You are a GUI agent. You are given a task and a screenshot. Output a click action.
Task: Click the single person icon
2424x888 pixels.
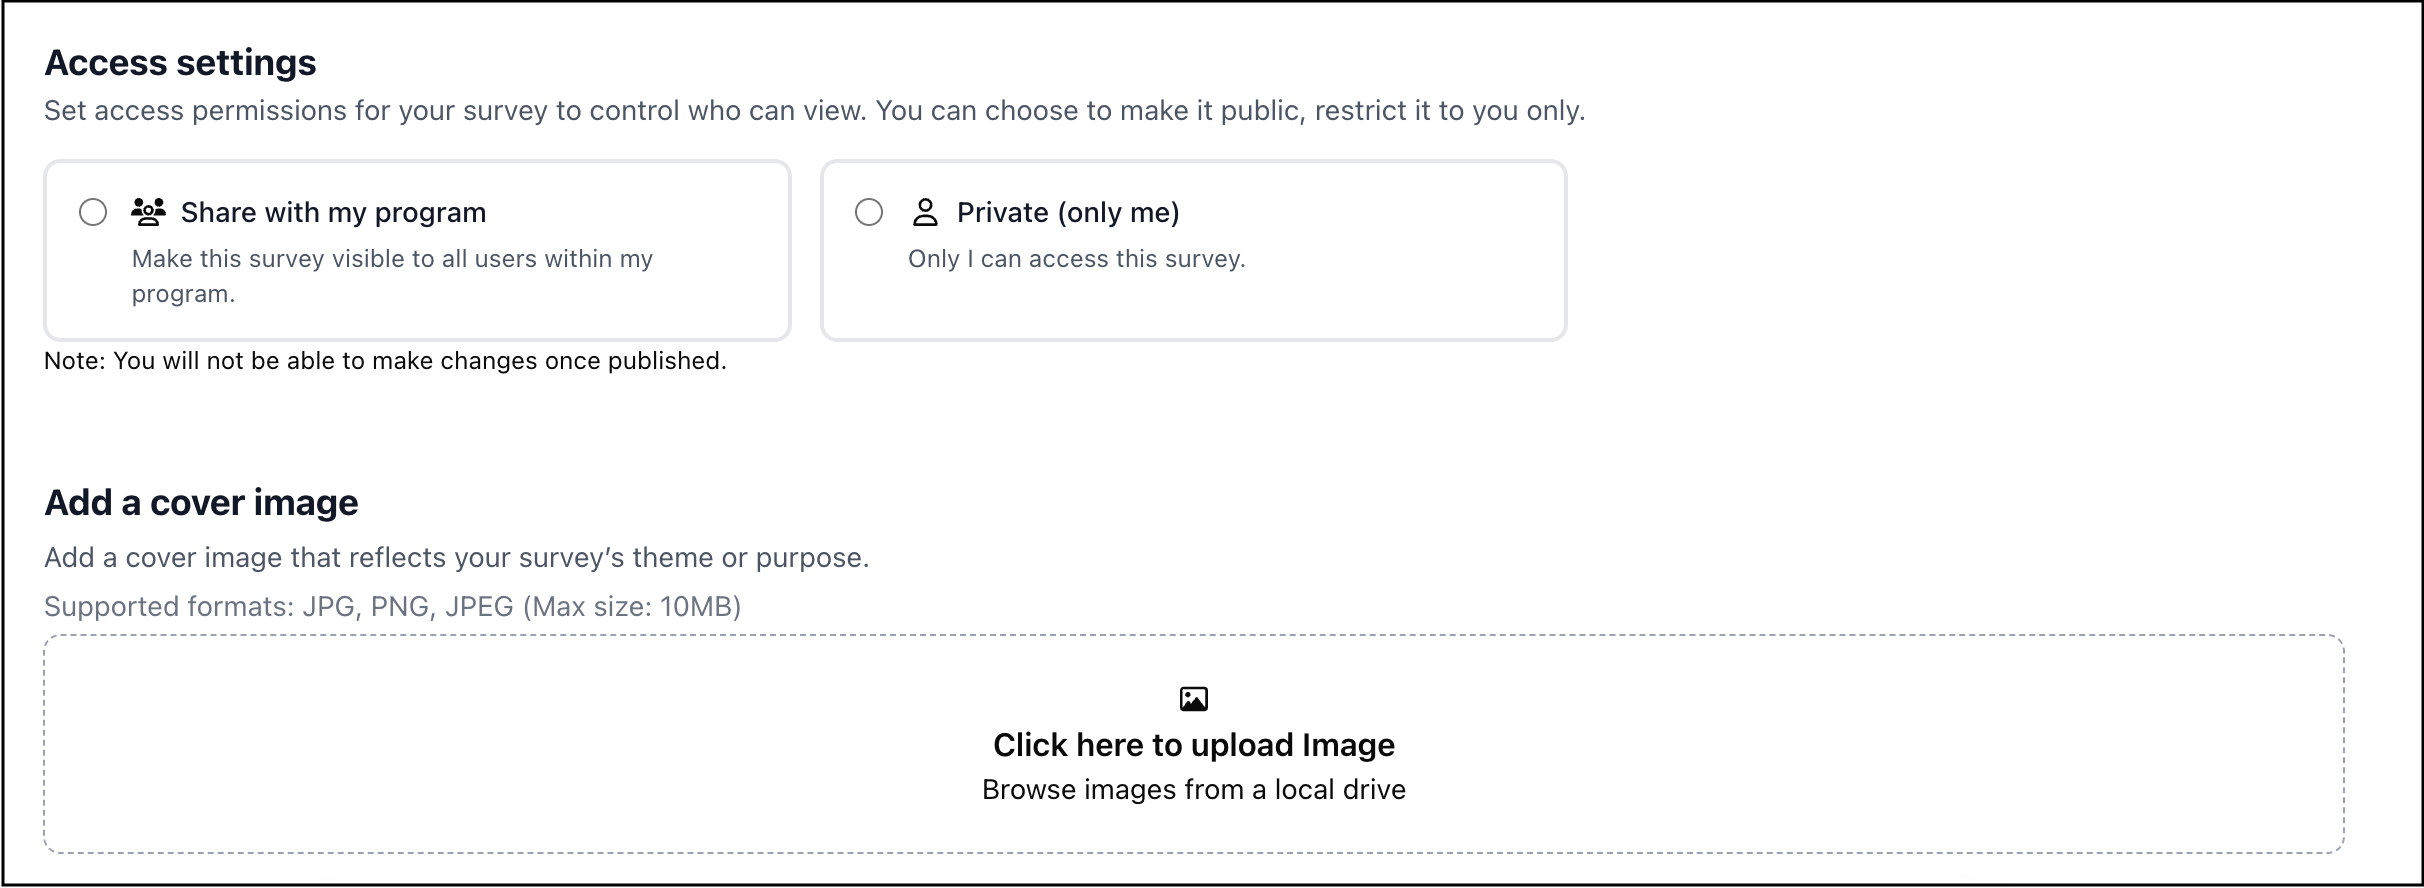pos(925,212)
